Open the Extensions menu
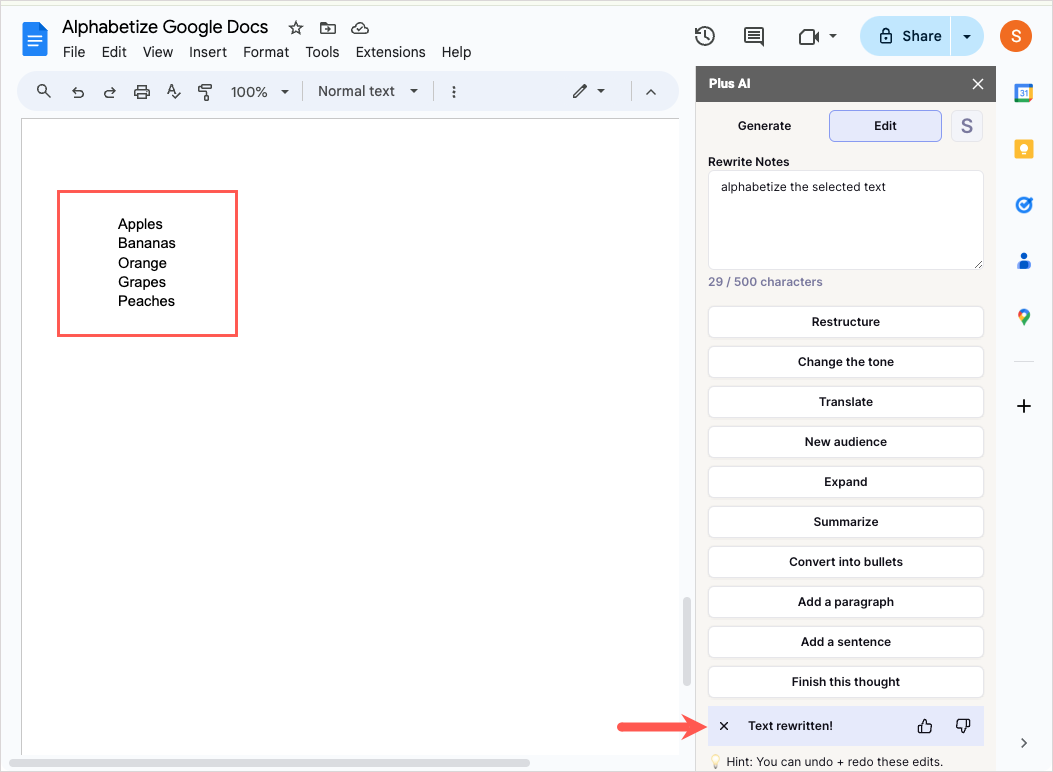The height and width of the screenshot is (772, 1053). click(x=390, y=52)
